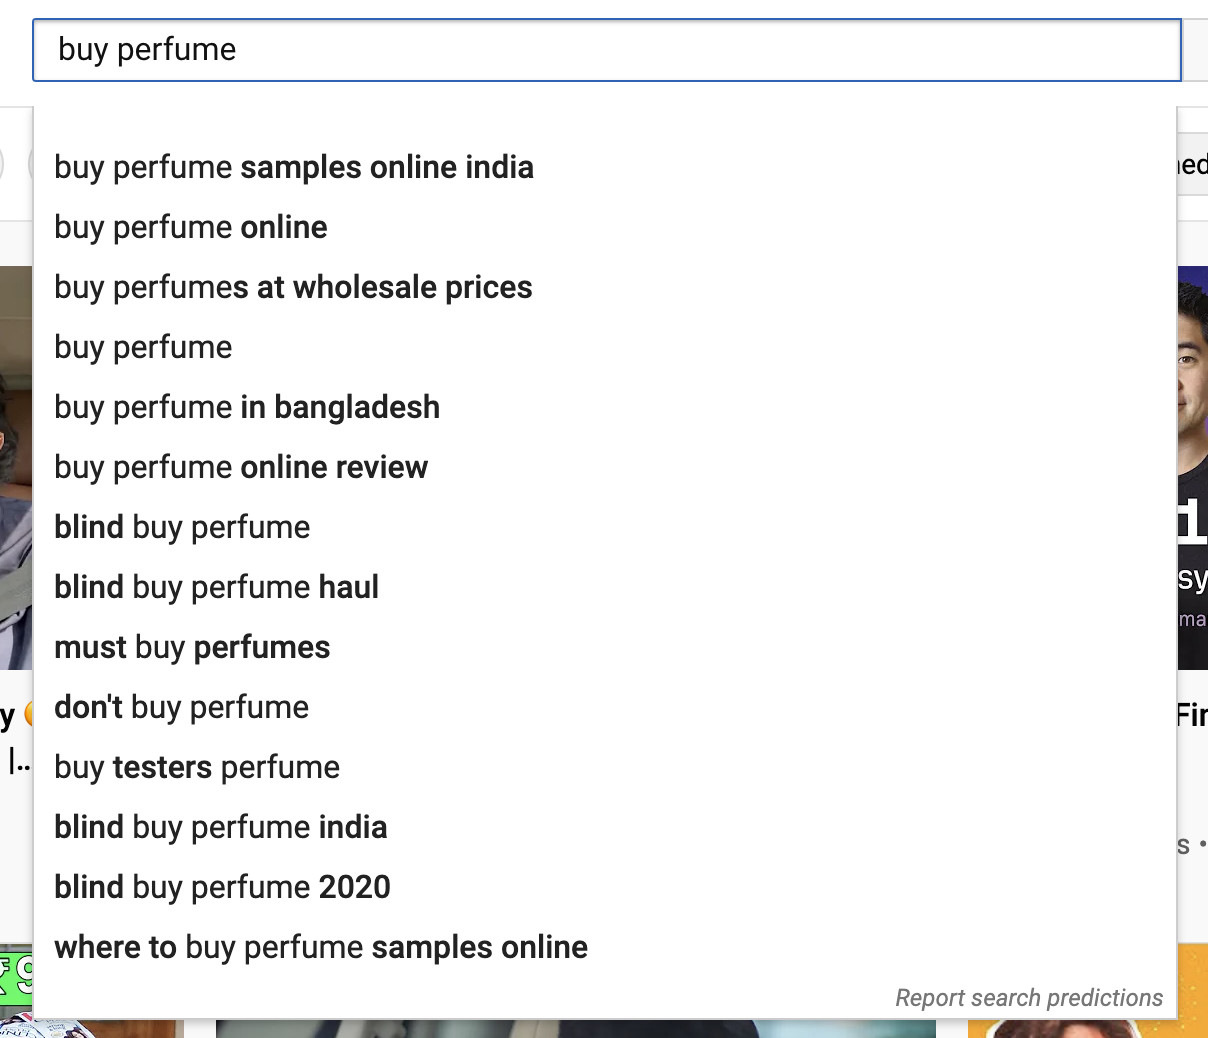1208x1038 pixels.
Task: Select 'blind buy perfume india' suggestion
Action: click(x=605, y=827)
